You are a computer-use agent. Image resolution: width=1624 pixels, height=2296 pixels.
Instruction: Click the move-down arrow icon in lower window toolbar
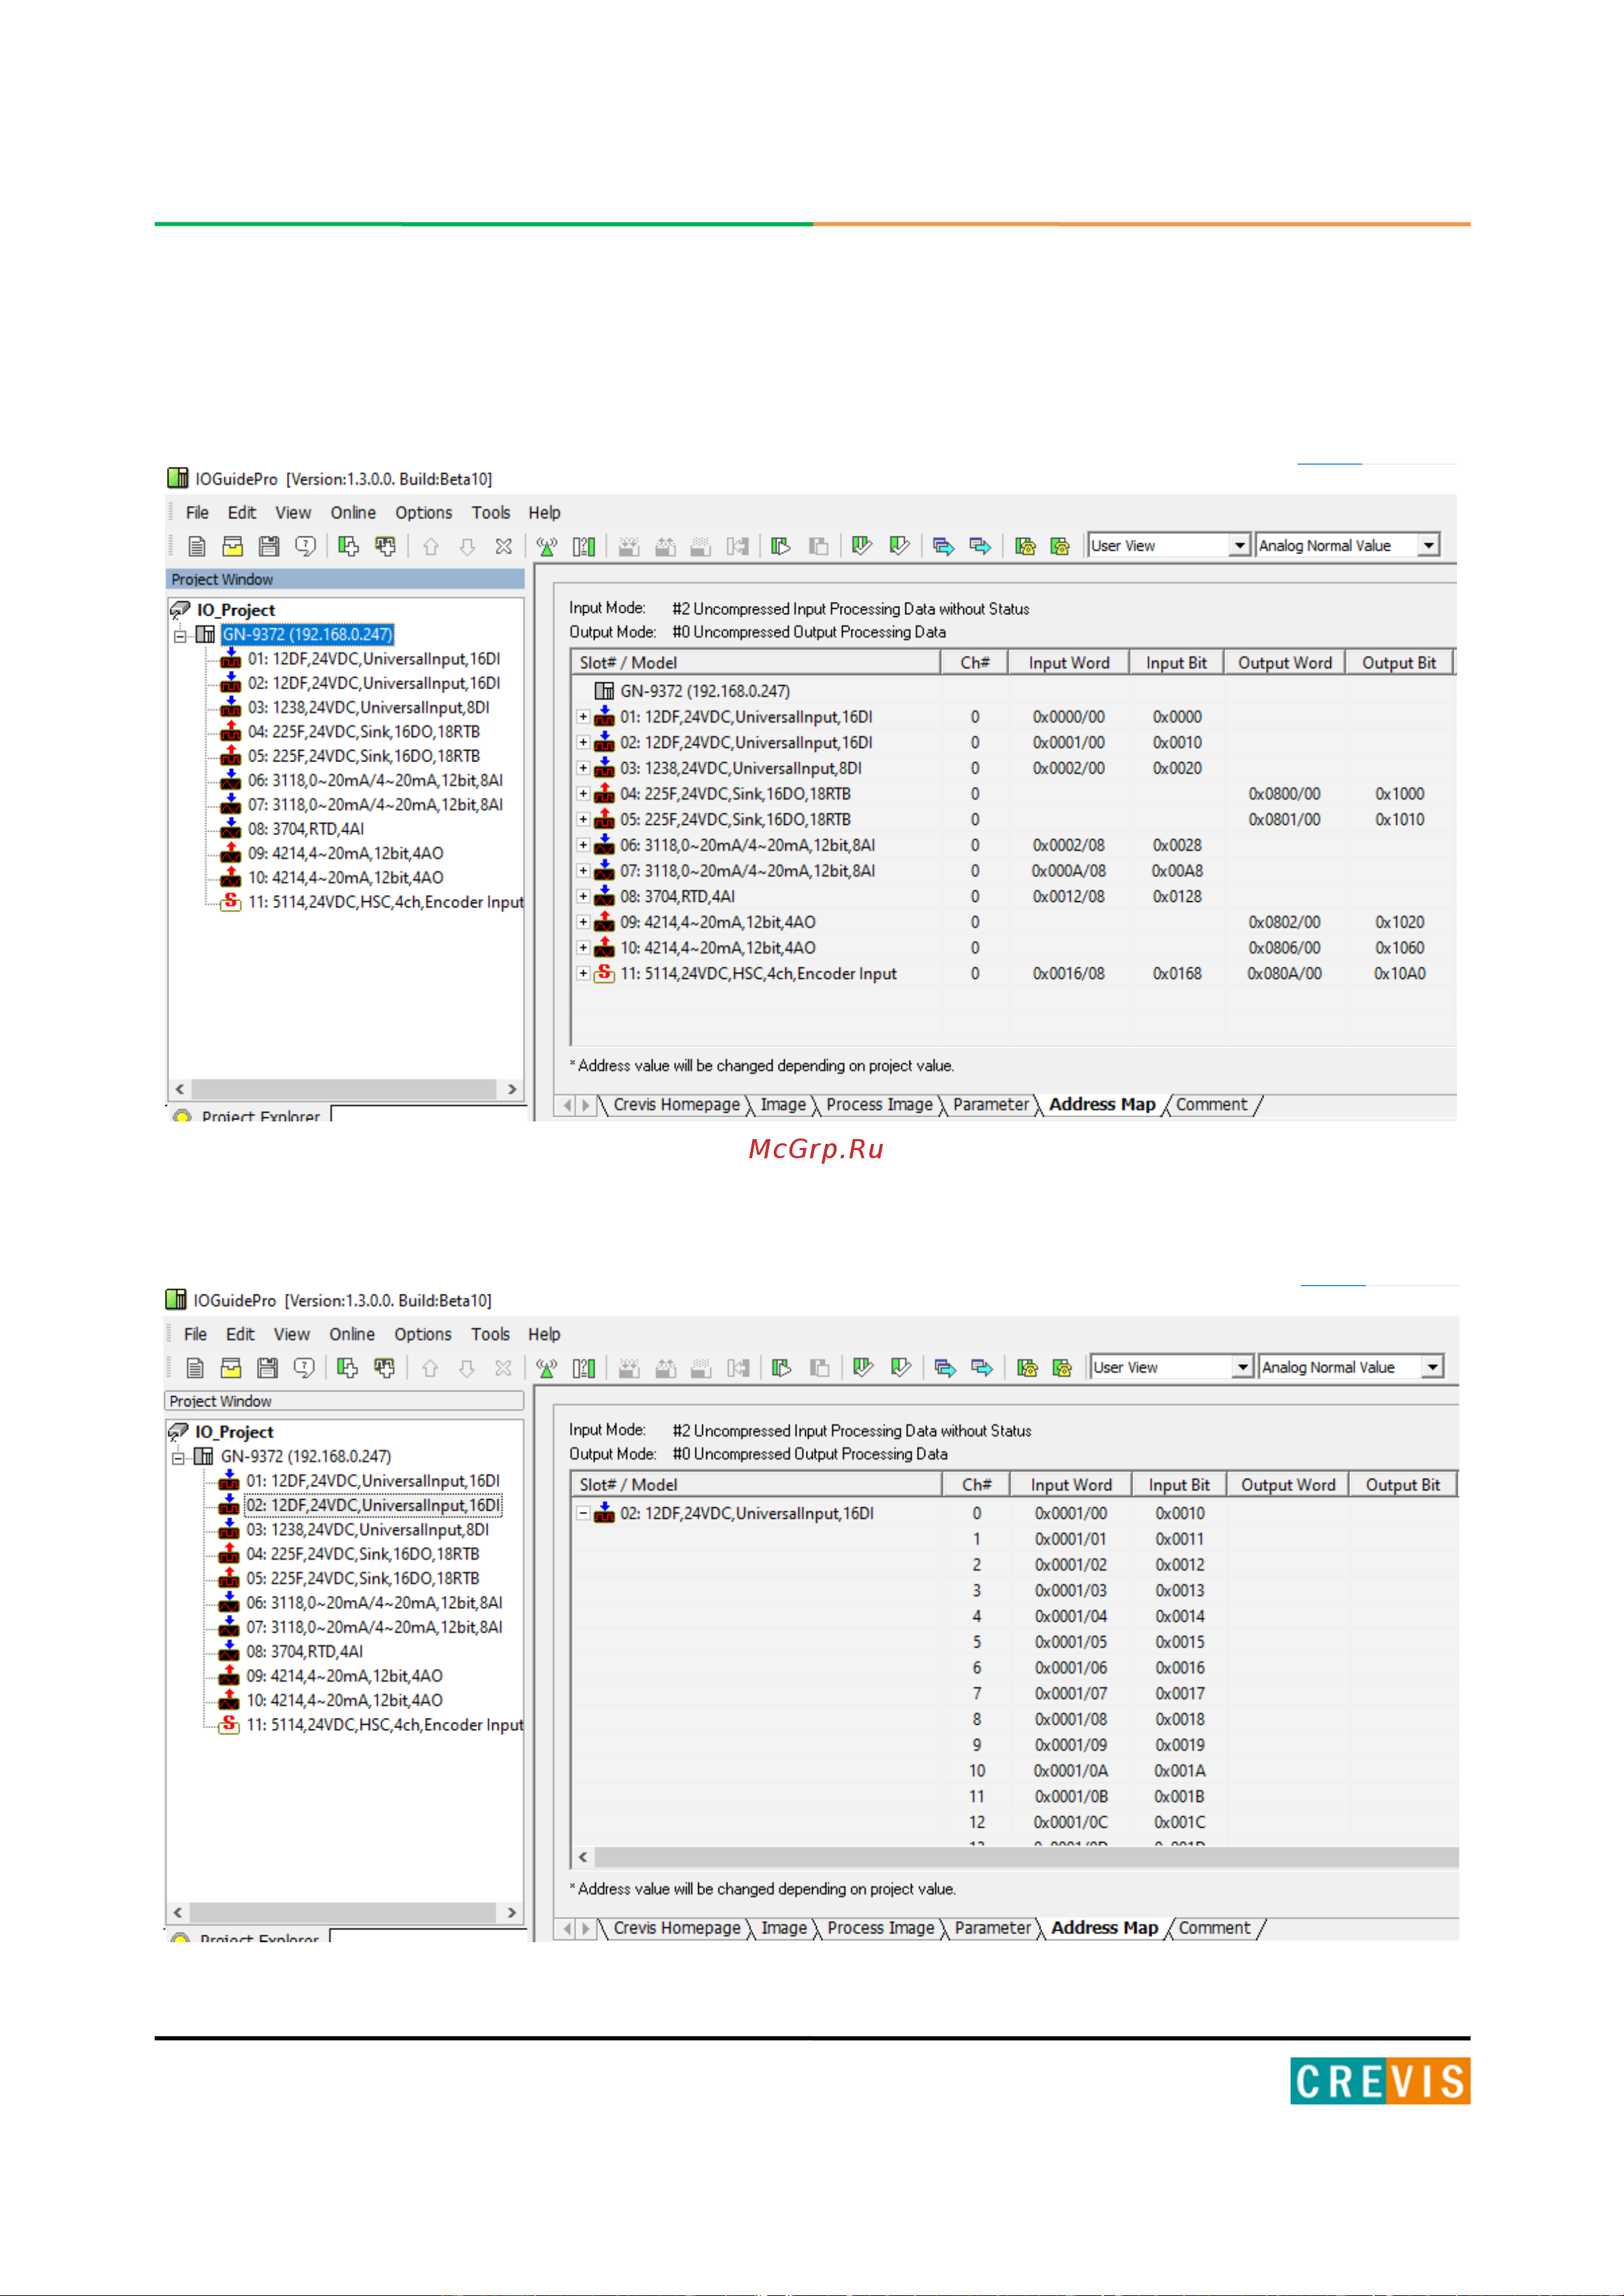pos(466,1368)
